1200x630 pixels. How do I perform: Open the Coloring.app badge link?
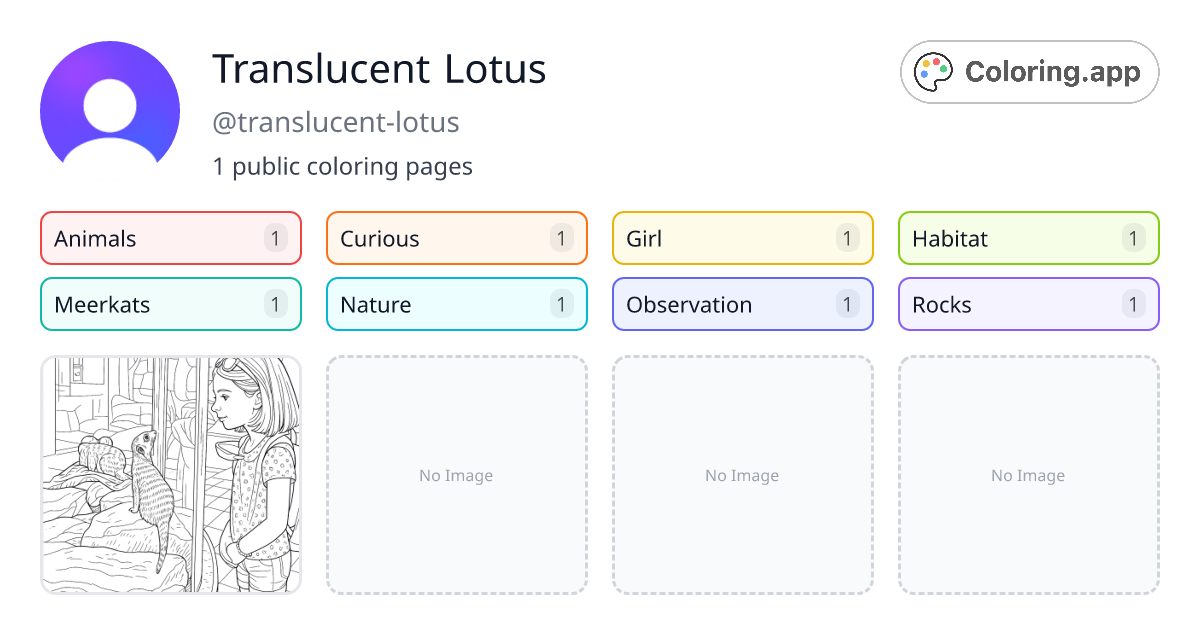pos(1029,71)
